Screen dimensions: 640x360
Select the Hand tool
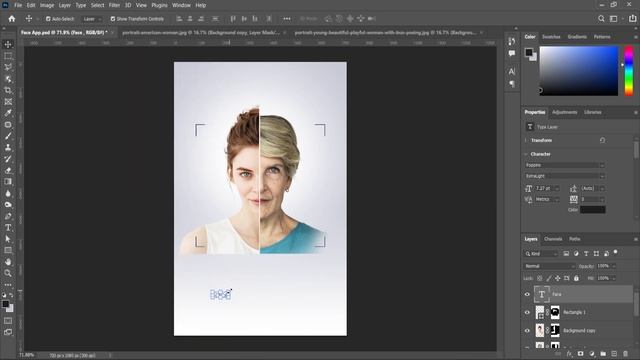pyautogui.click(x=8, y=262)
